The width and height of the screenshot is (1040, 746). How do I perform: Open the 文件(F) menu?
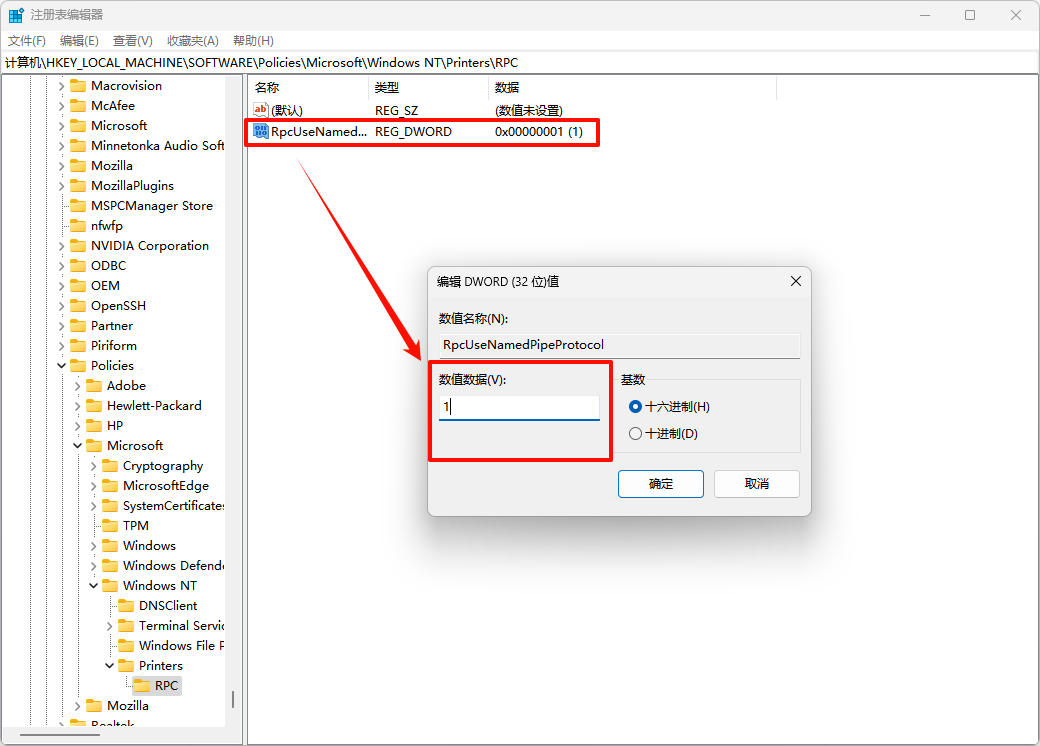click(27, 41)
